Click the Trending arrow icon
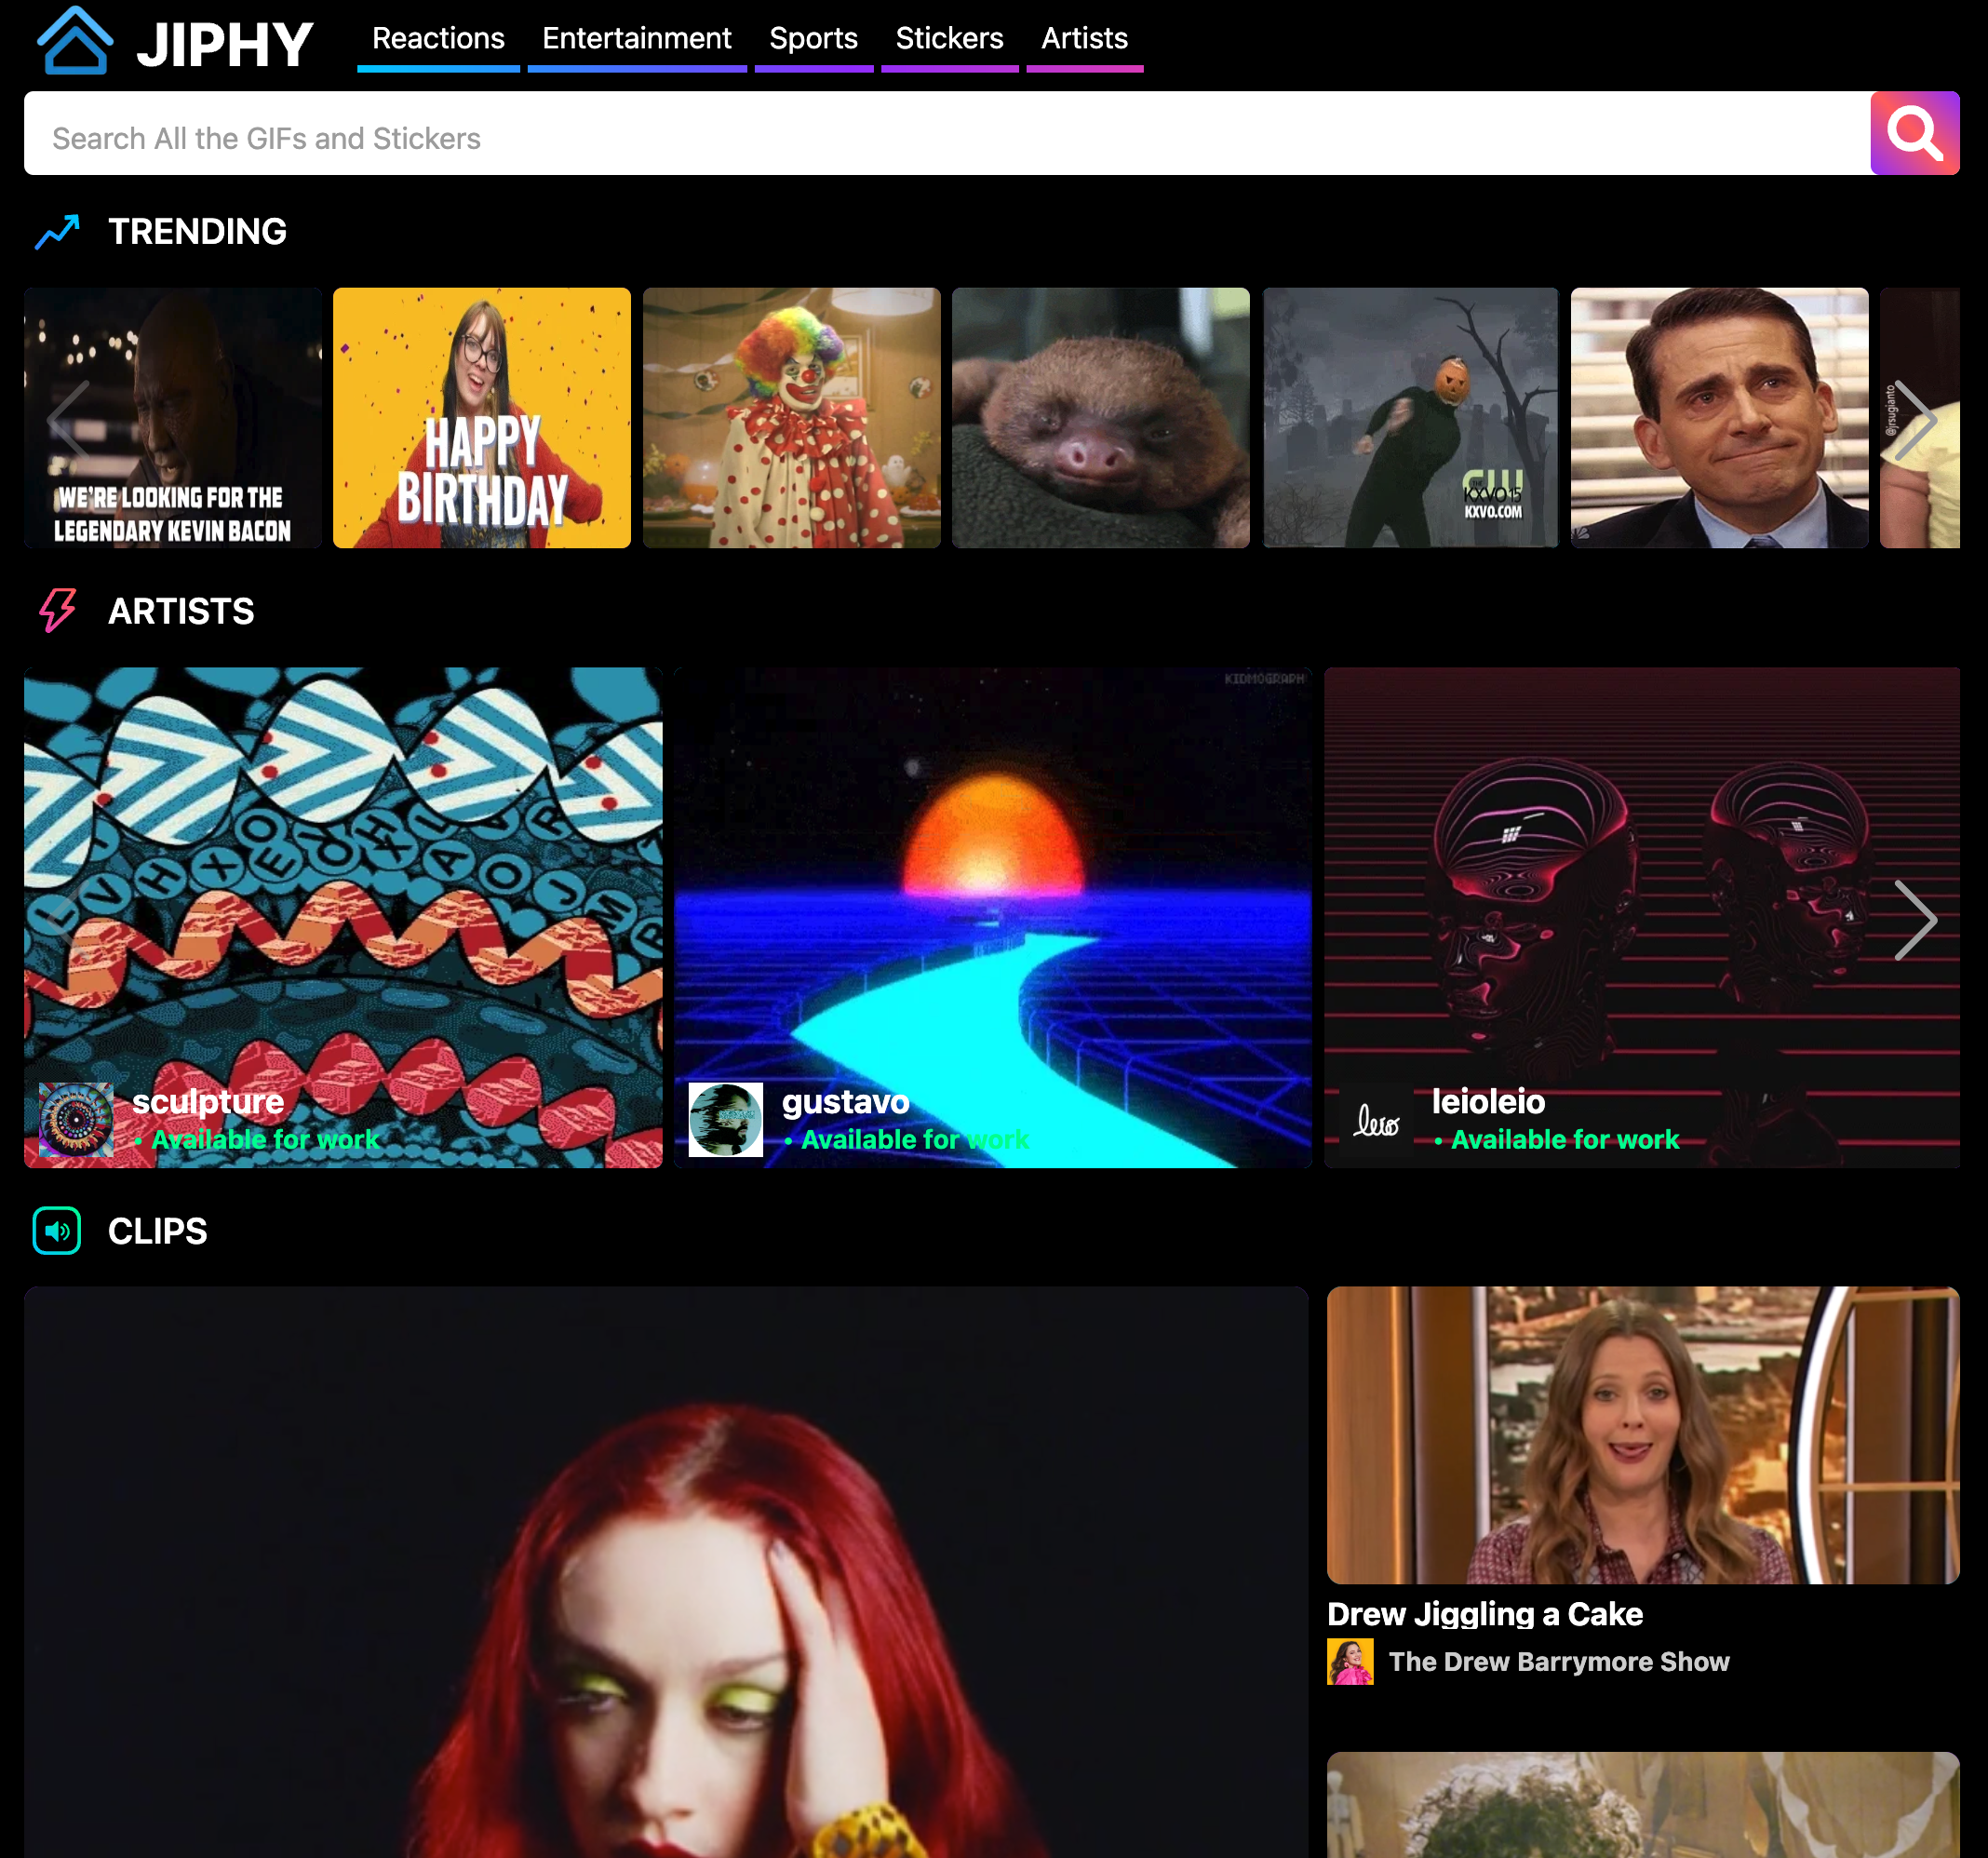Viewport: 1988px width, 1858px height. pyautogui.click(x=57, y=232)
